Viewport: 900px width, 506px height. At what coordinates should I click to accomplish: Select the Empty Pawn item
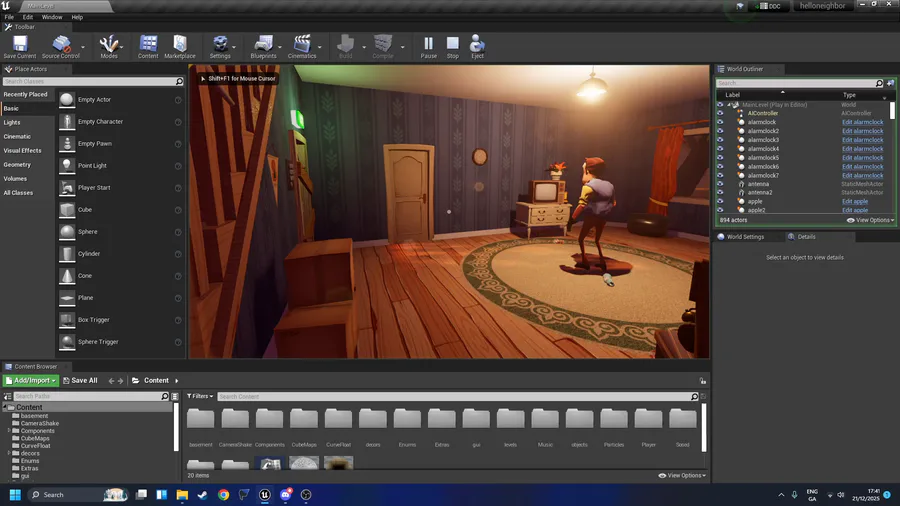(121, 144)
